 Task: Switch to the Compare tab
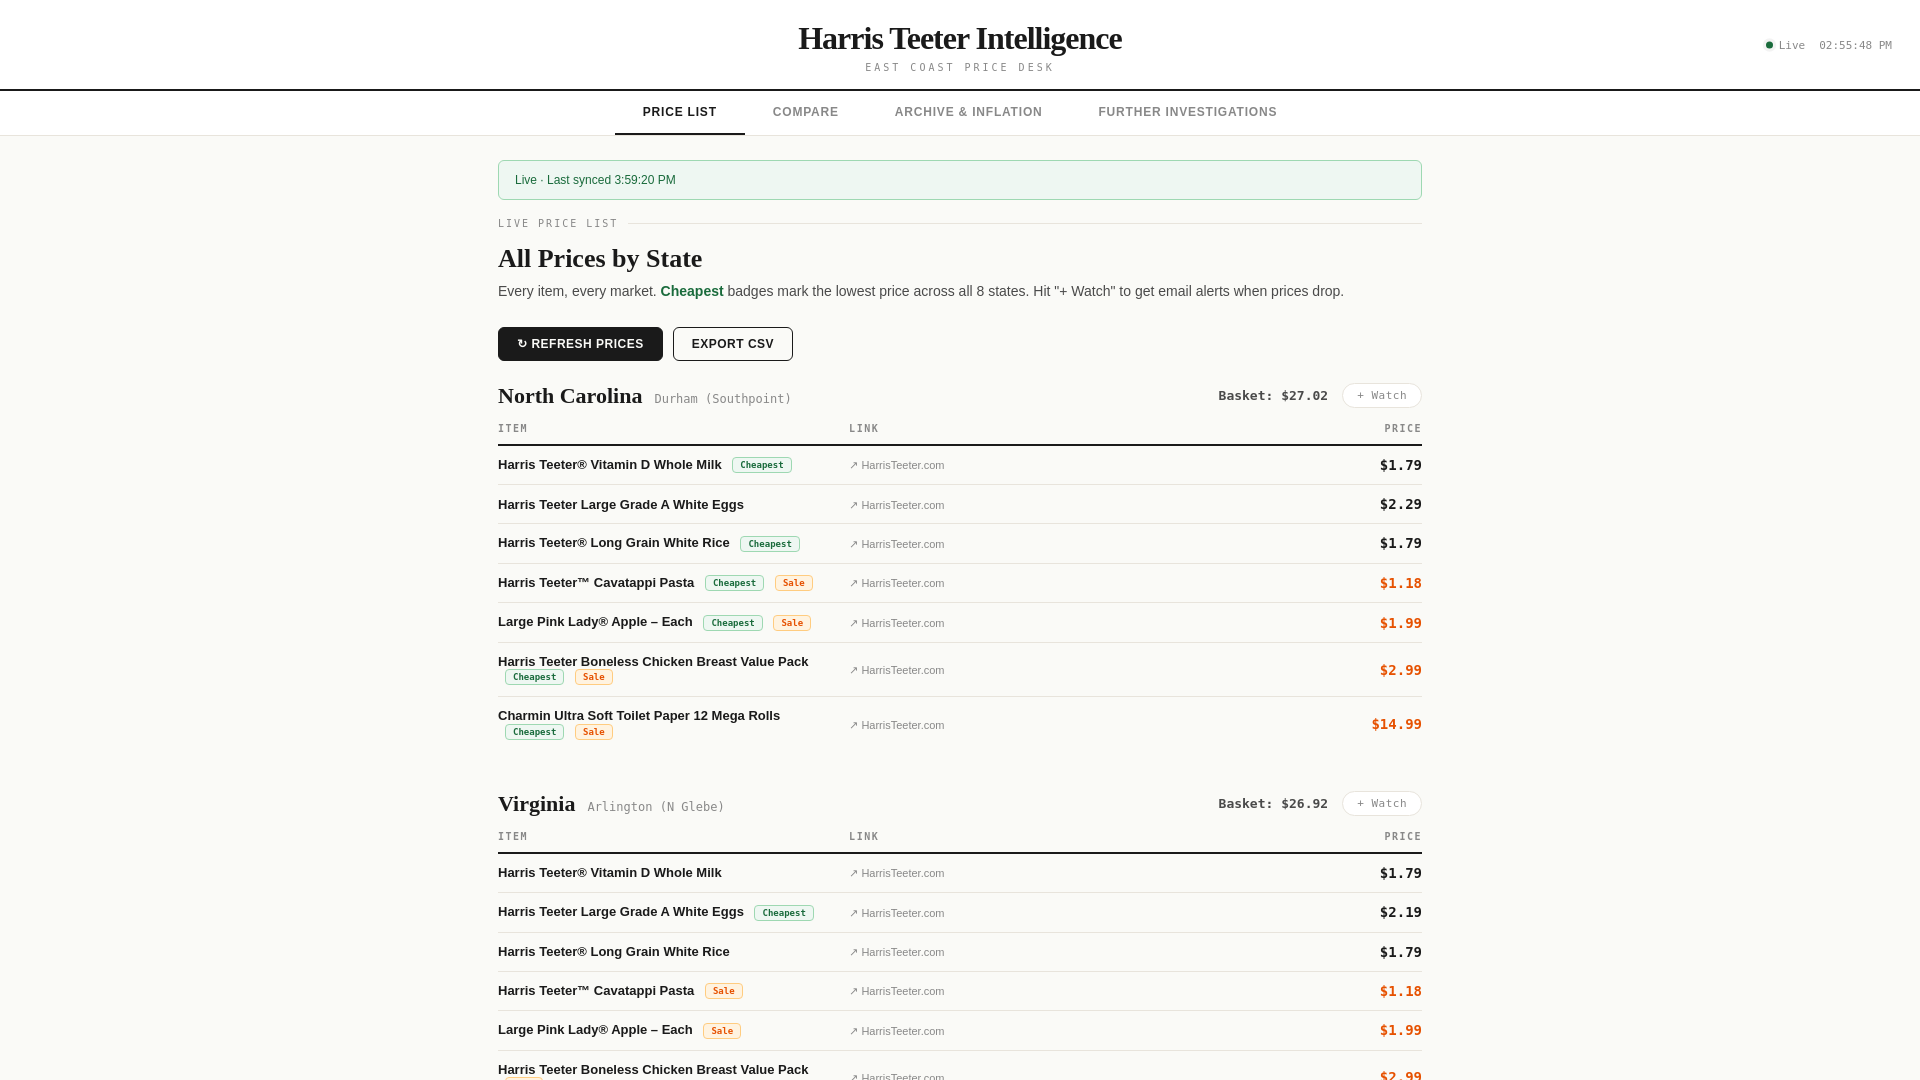[805, 112]
